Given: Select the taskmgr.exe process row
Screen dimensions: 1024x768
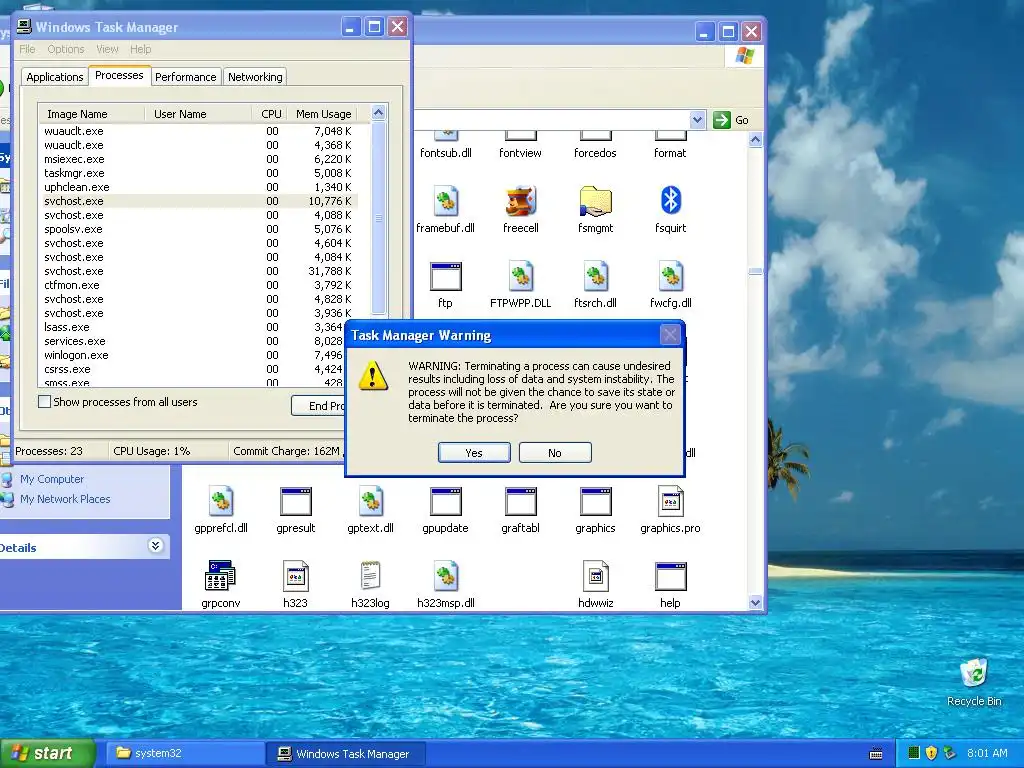Looking at the screenshot, I should tap(200, 173).
